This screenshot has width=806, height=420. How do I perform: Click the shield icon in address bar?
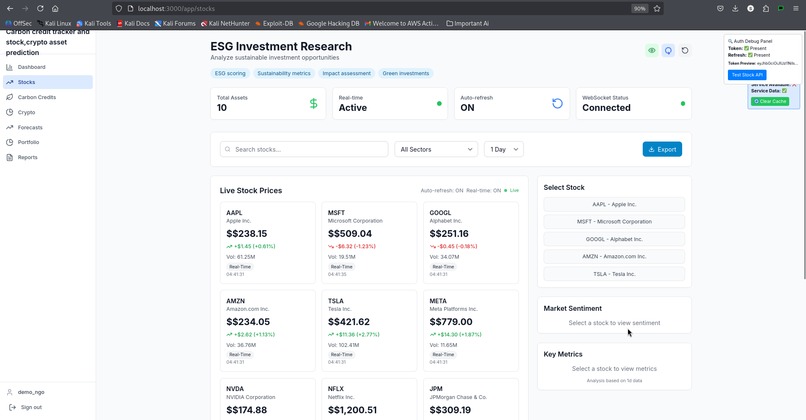(119, 9)
